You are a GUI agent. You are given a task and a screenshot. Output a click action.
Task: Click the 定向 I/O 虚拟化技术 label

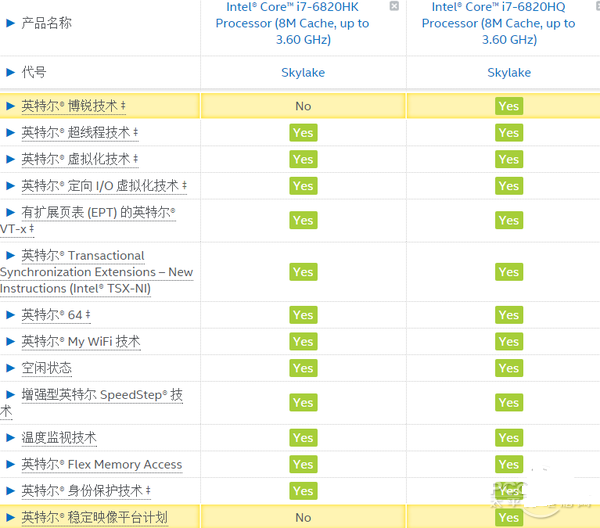104,186
